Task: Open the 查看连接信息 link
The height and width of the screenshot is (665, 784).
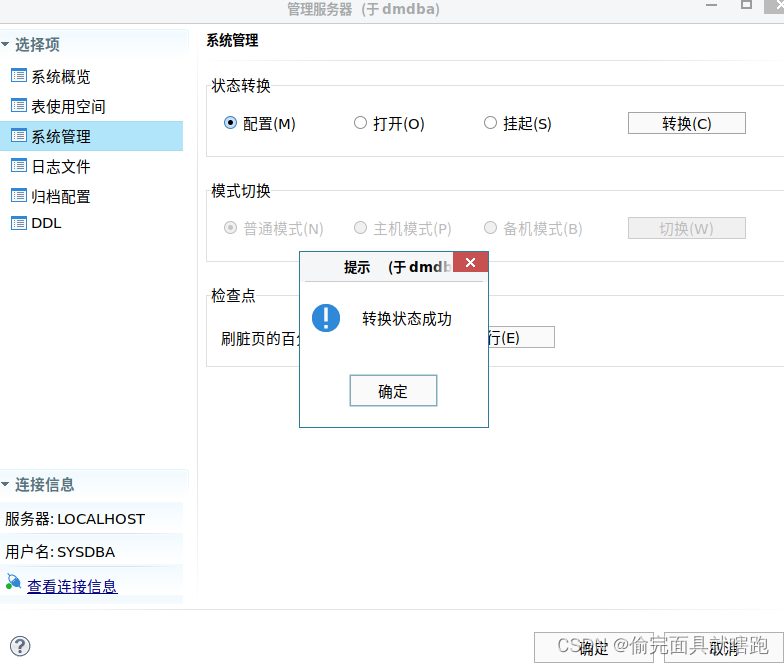Action: (x=72, y=586)
